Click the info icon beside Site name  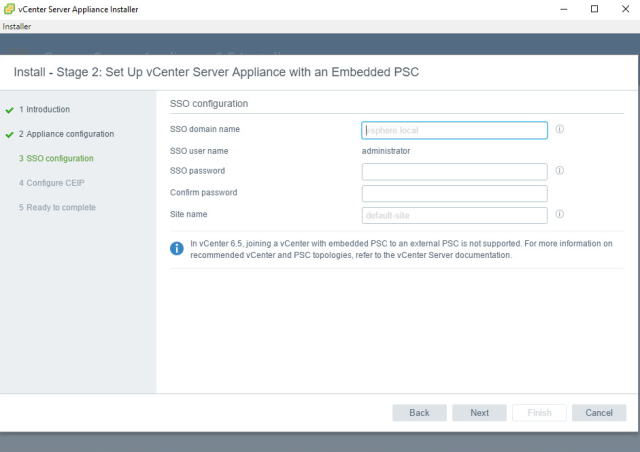click(560, 214)
